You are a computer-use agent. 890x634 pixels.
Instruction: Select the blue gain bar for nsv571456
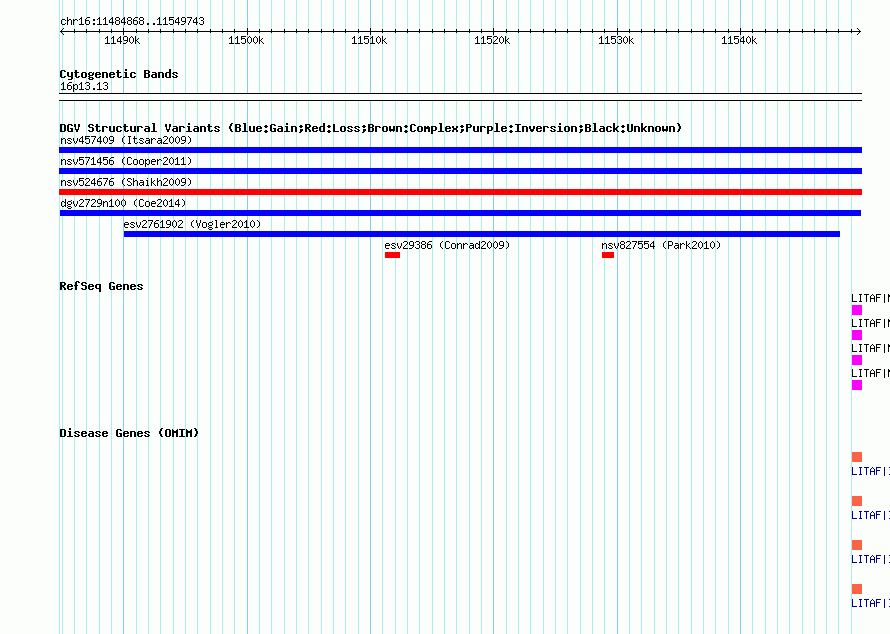(460, 171)
